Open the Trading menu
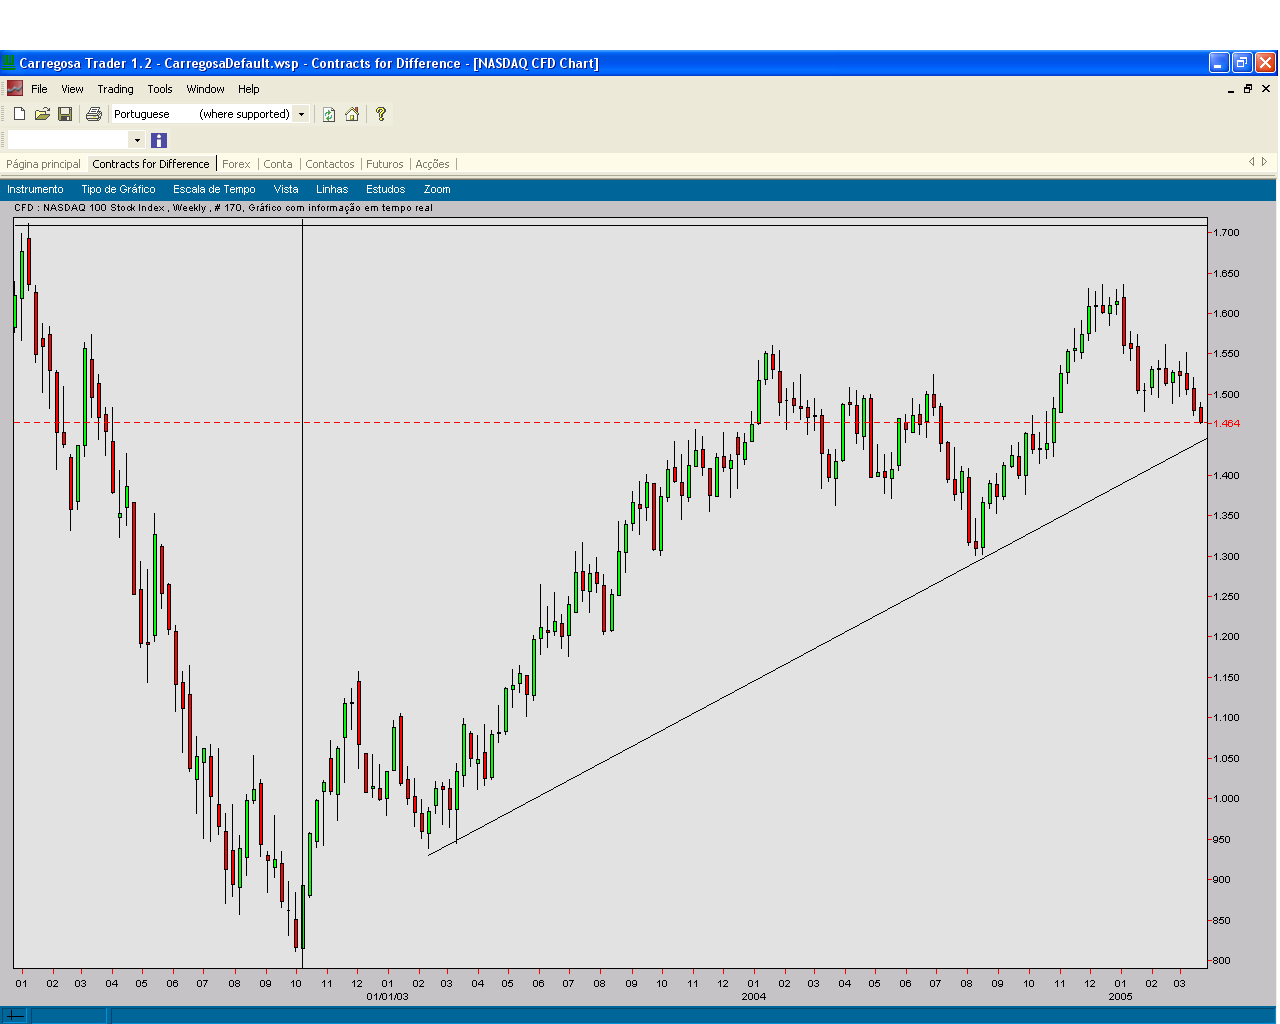 [x=115, y=89]
